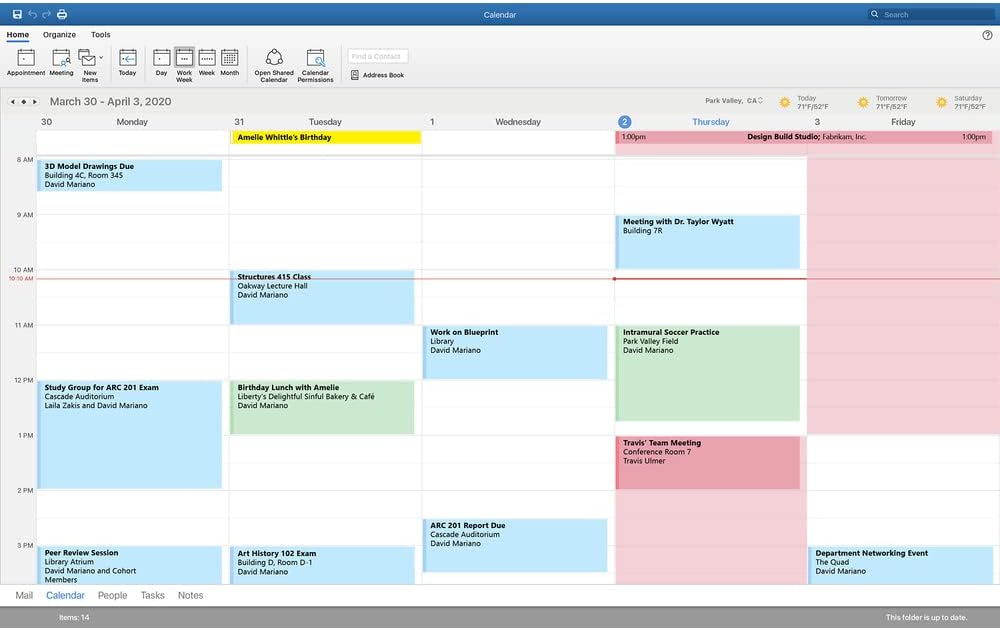
Task: Navigate to Mail in the bottom bar
Action: point(24,595)
